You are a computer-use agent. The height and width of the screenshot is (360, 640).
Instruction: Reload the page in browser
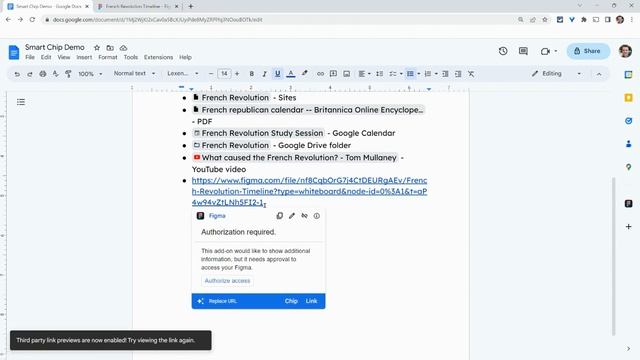point(32,20)
